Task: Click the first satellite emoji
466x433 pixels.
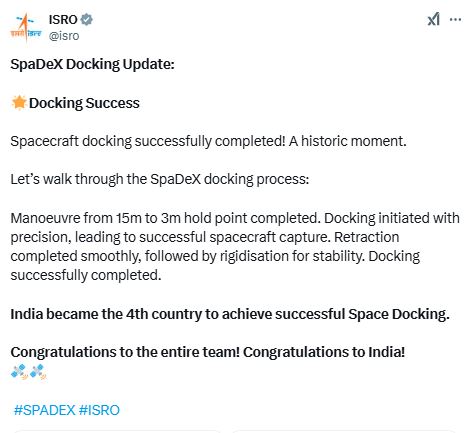Action: coord(19,371)
